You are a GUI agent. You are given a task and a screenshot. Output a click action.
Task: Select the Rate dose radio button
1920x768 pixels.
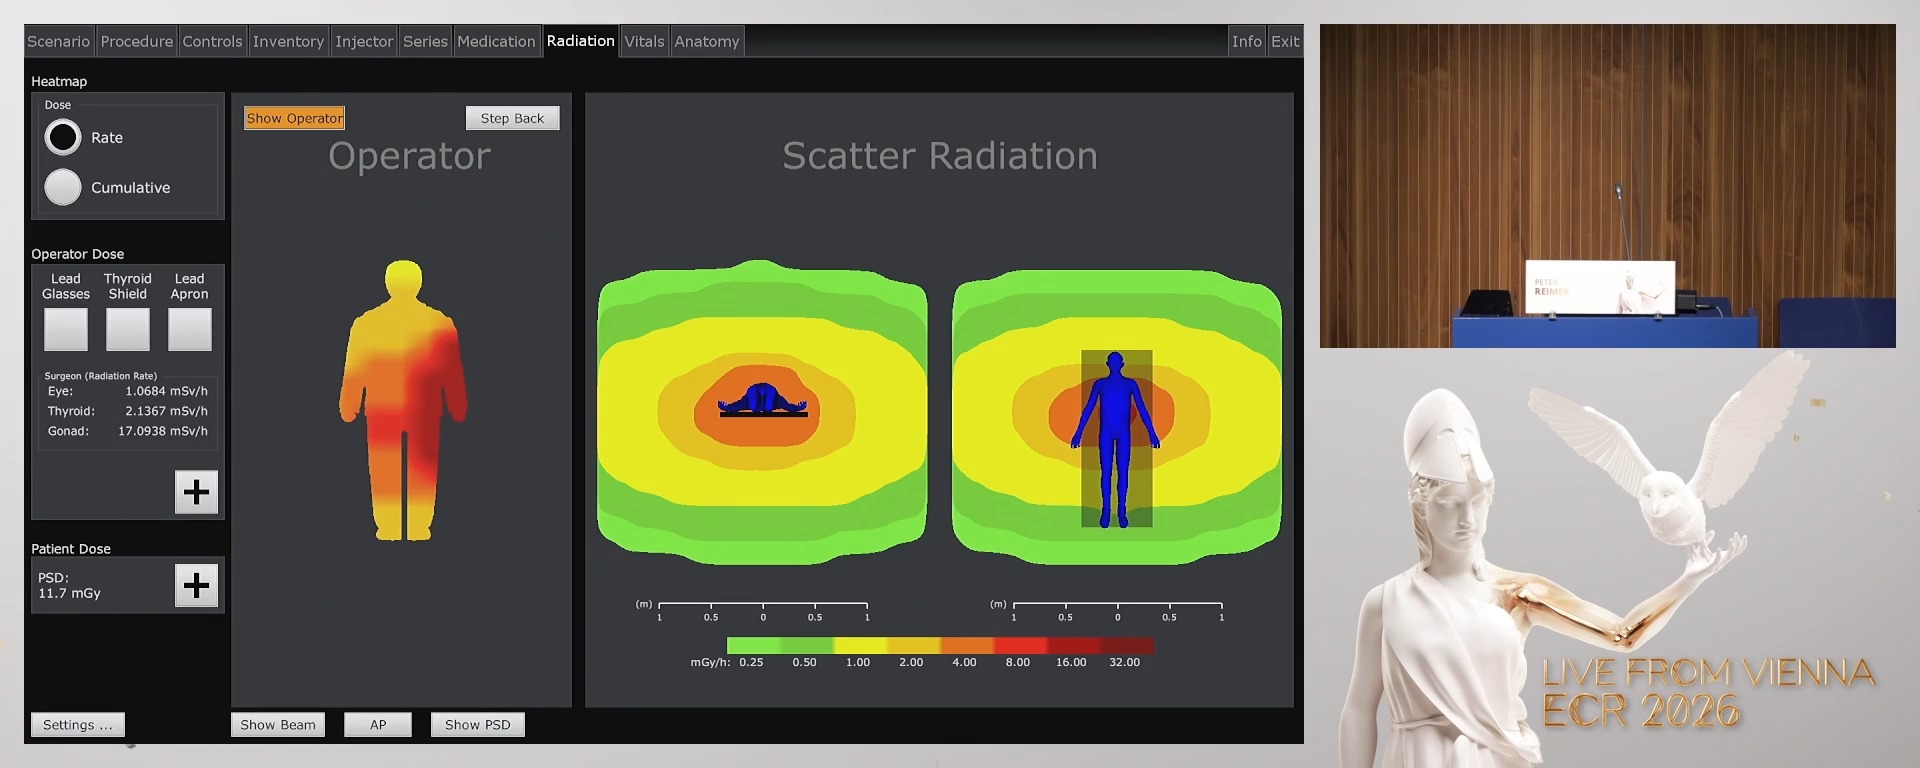(63, 137)
